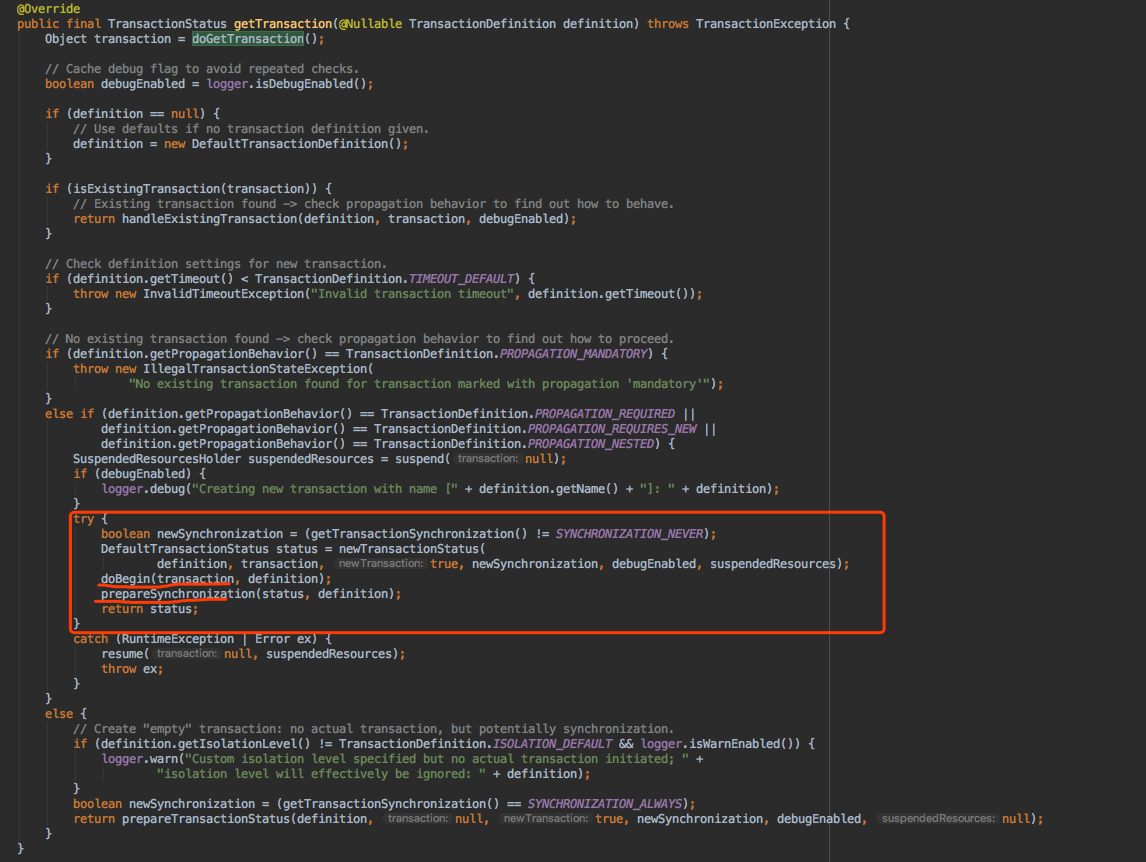This screenshot has width=1146, height=862.
Task: Click 'suspendedResources:' parameter hint
Action: pyautogui.click(x=938, y=819)
